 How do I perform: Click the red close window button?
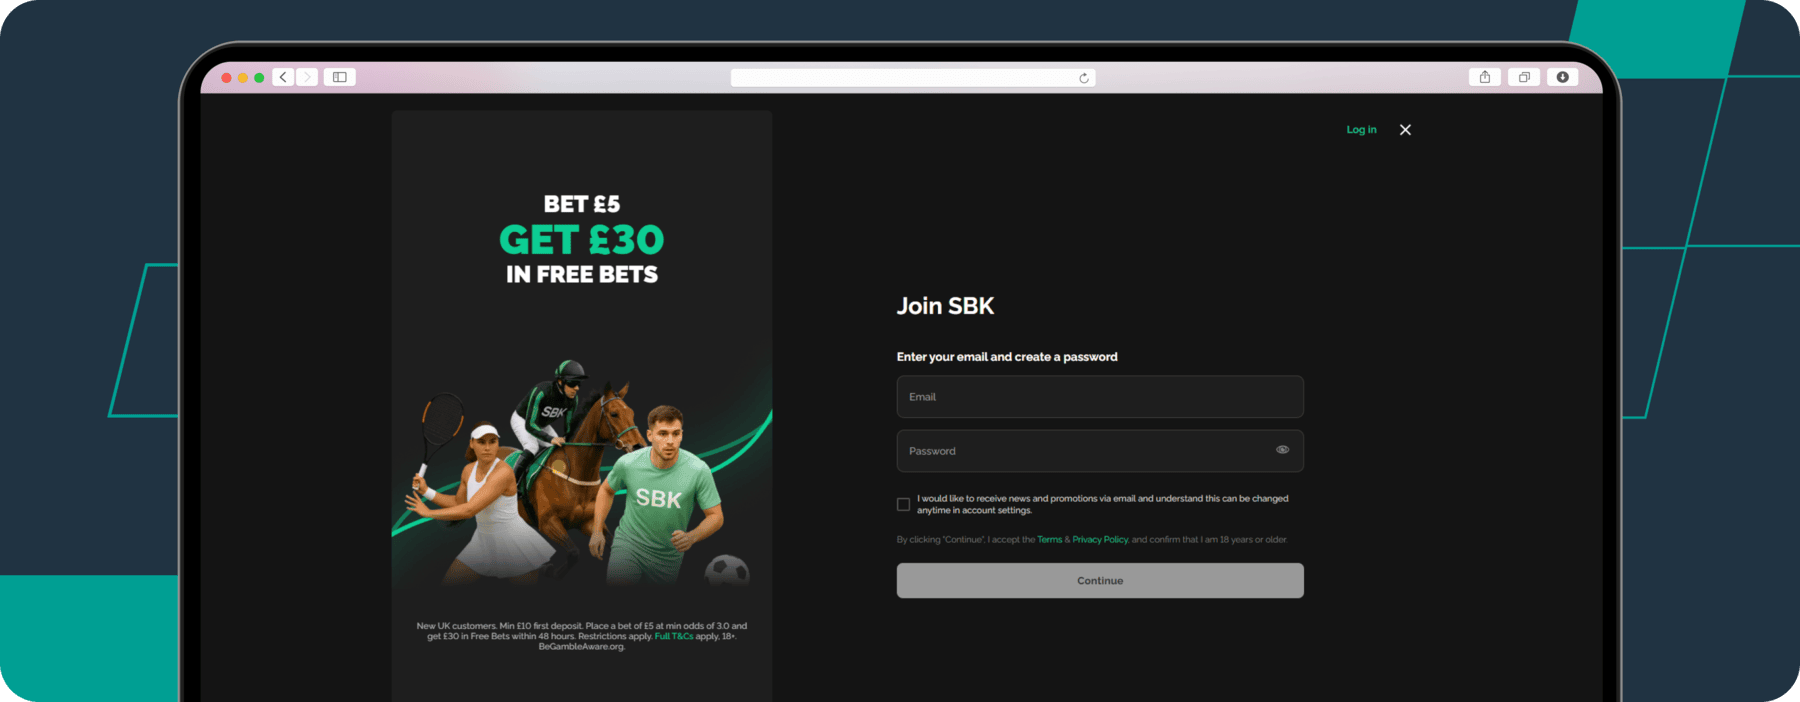click(x=227, y=78)
